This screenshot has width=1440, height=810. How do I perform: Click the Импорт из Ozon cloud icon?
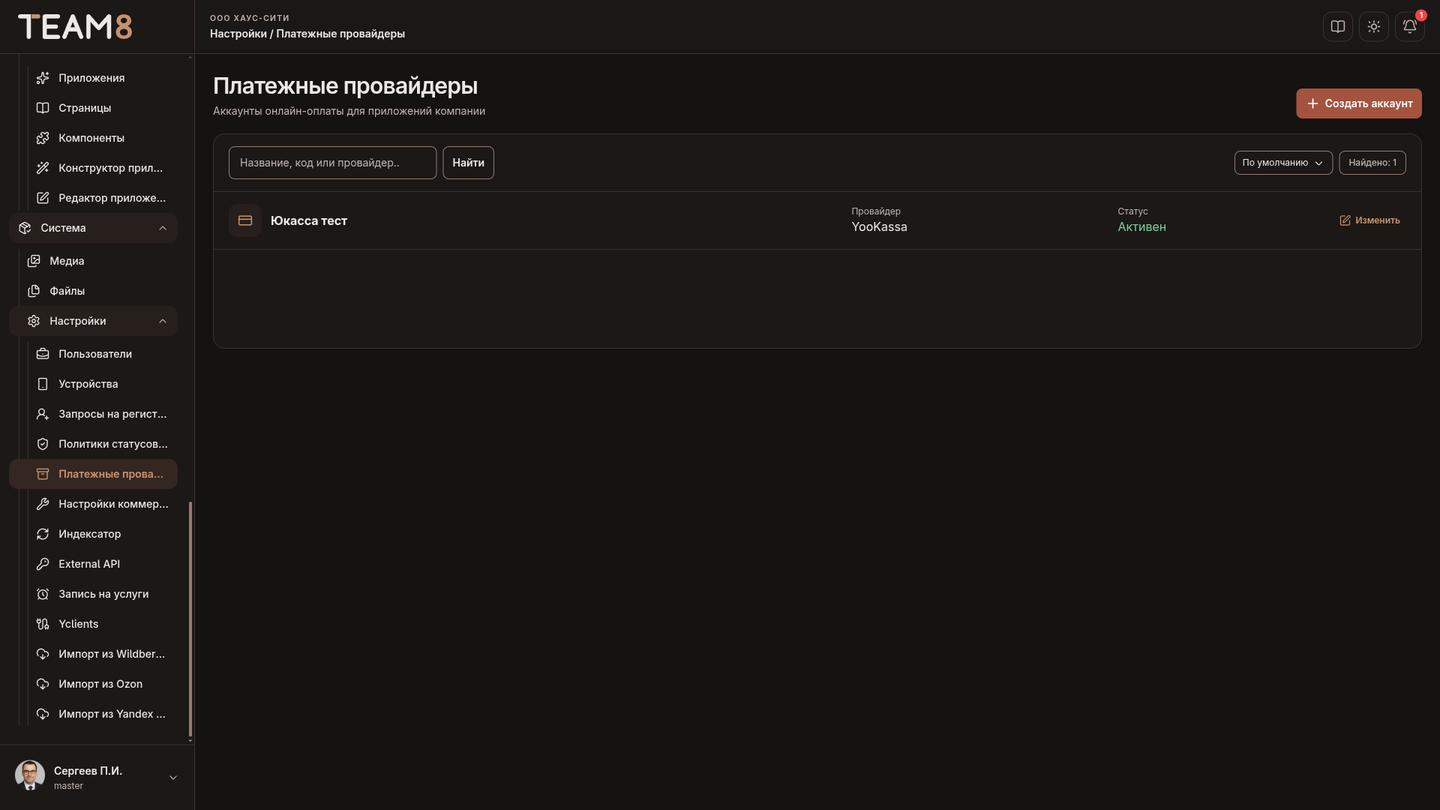[43, 684]
